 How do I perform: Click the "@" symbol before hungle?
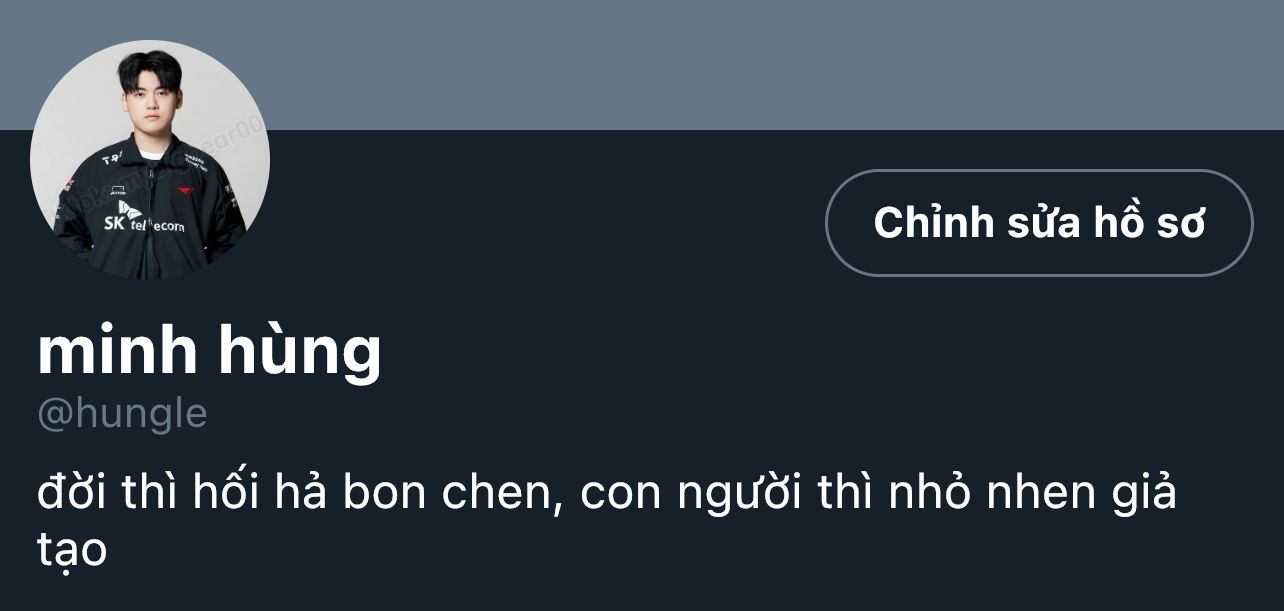(55, 415)
